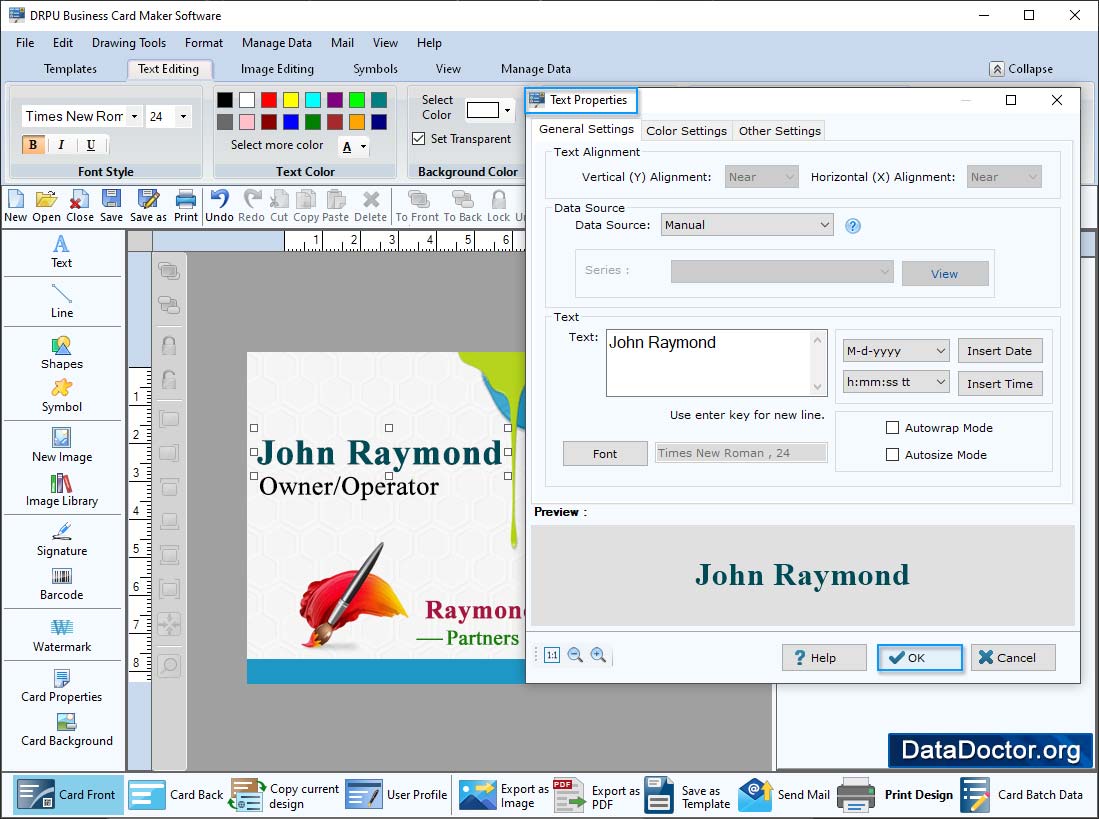Pick the yellow text color swatch
The height and width of the screenshot is (819, 1099).
click(291, 99)
